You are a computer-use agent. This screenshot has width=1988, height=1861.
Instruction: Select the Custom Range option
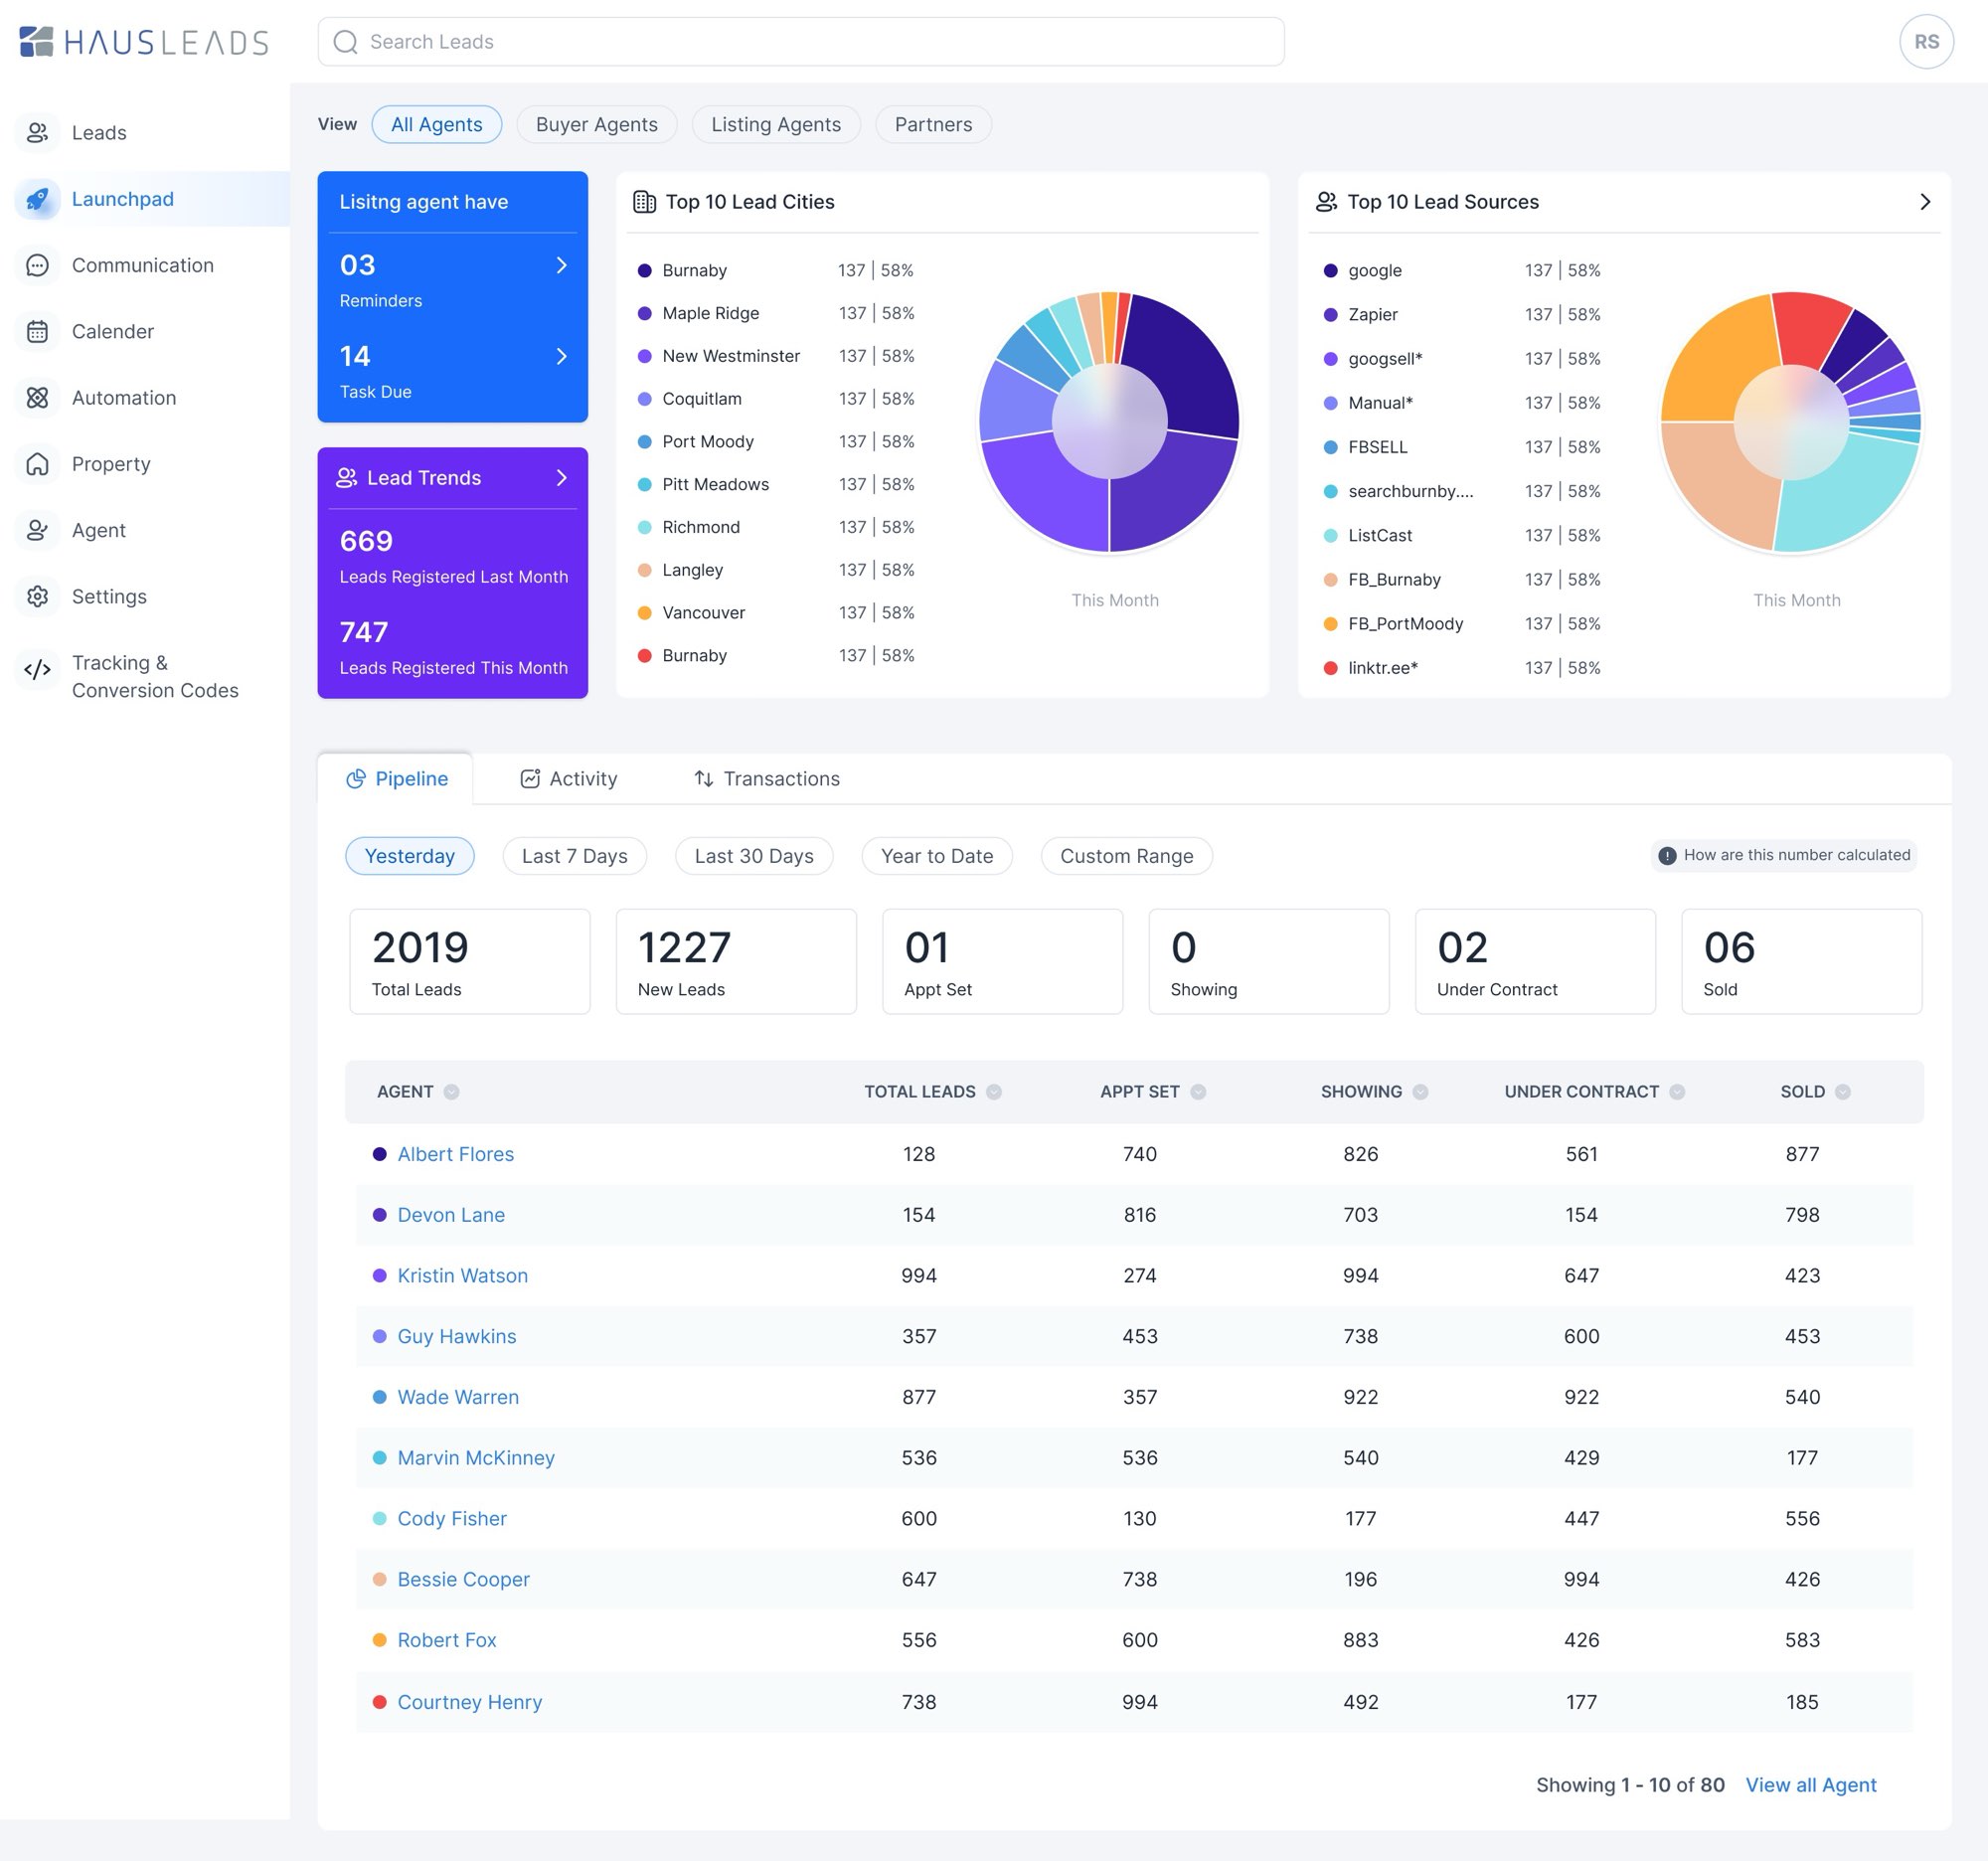click(1127, 856)
